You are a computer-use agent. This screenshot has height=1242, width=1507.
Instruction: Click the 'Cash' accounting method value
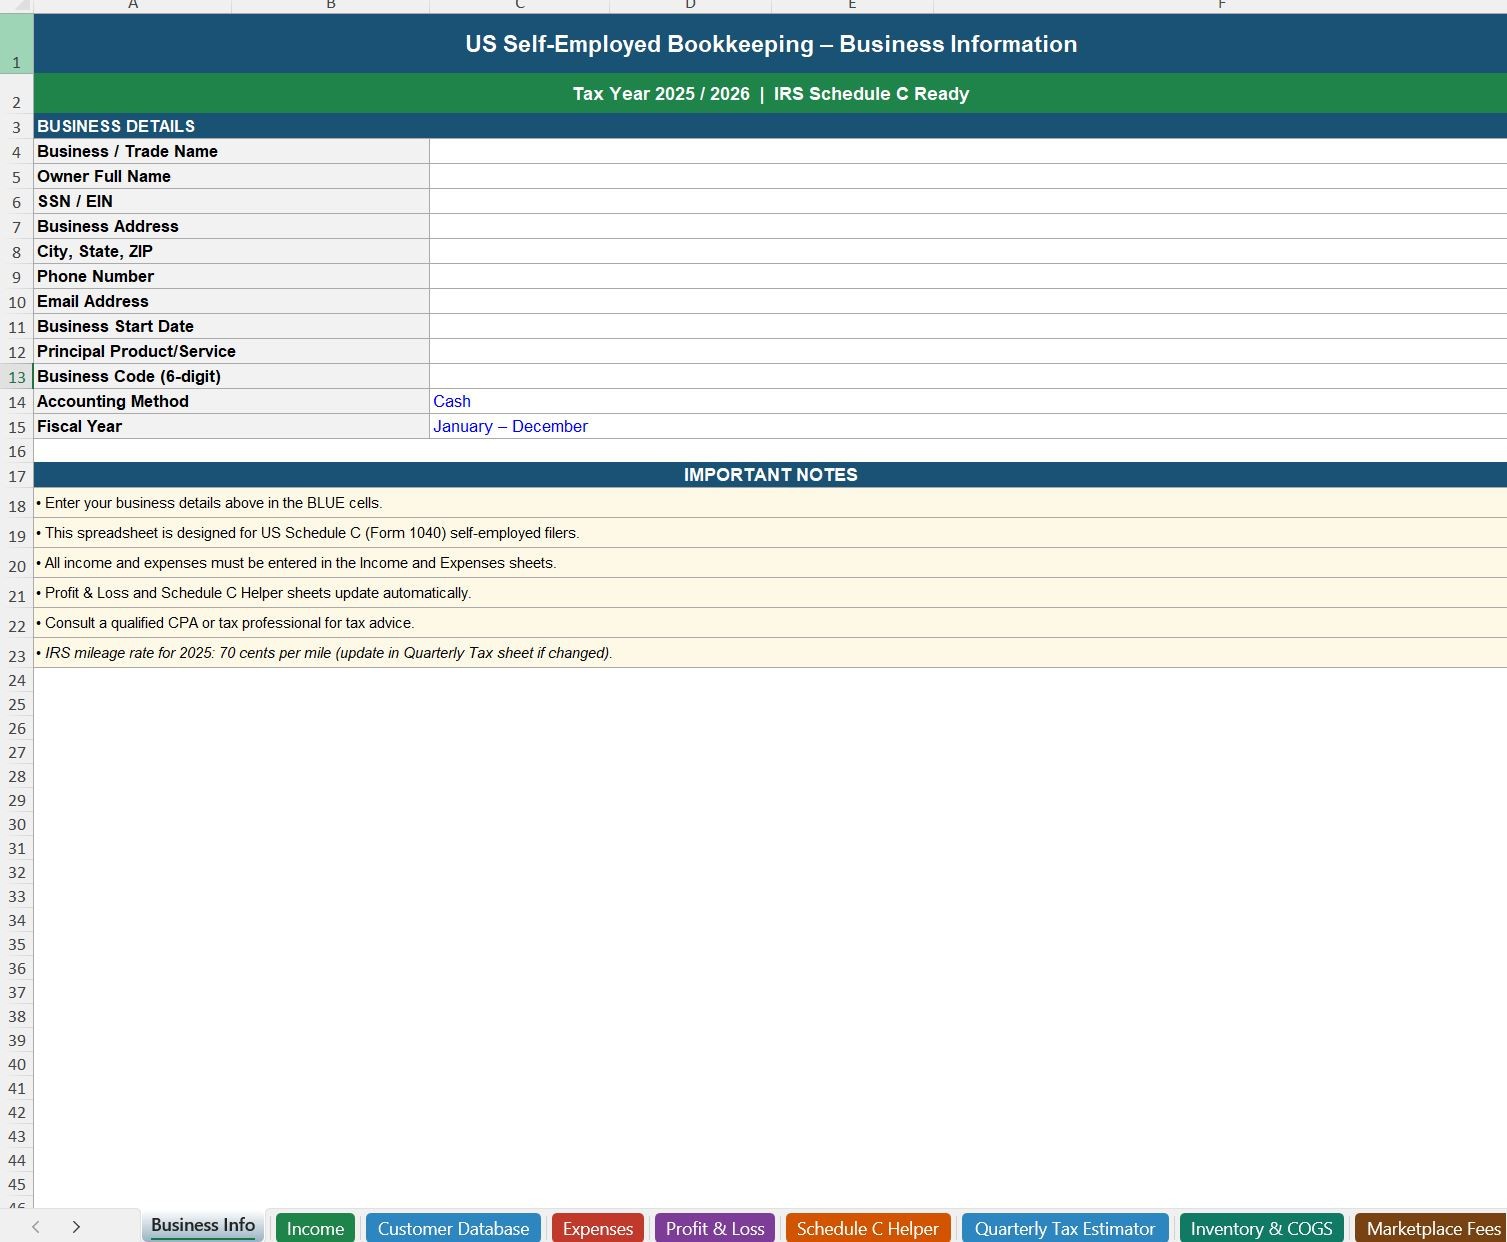click(x=968, y=401)
